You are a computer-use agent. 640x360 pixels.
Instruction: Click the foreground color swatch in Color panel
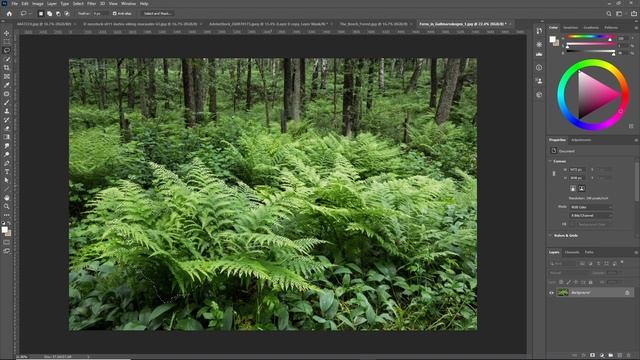tap(552, 39)
